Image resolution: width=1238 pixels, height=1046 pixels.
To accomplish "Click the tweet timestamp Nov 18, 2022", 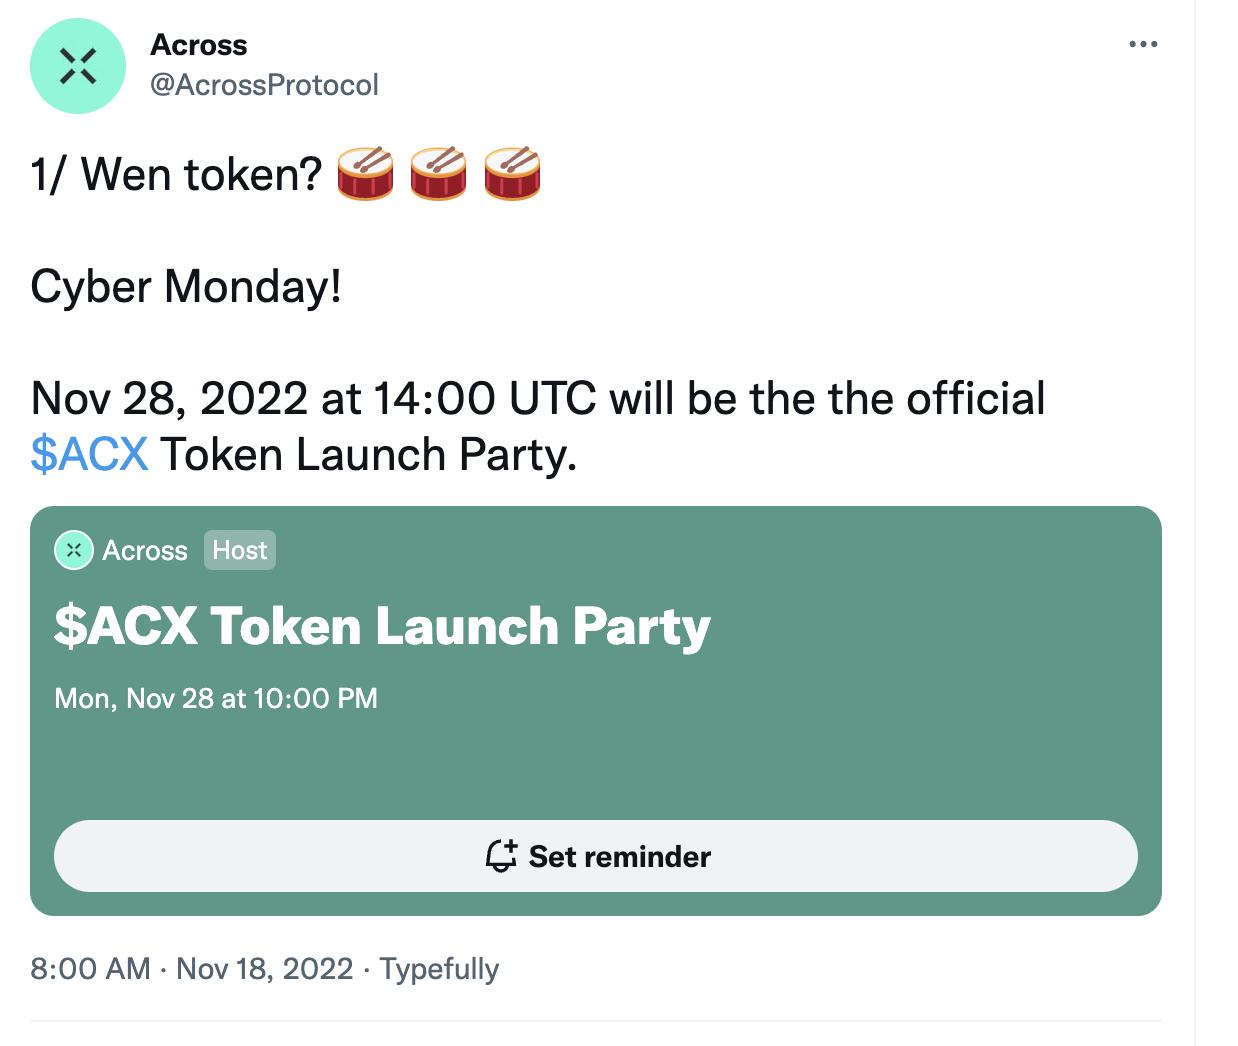I will coord(264,968).
